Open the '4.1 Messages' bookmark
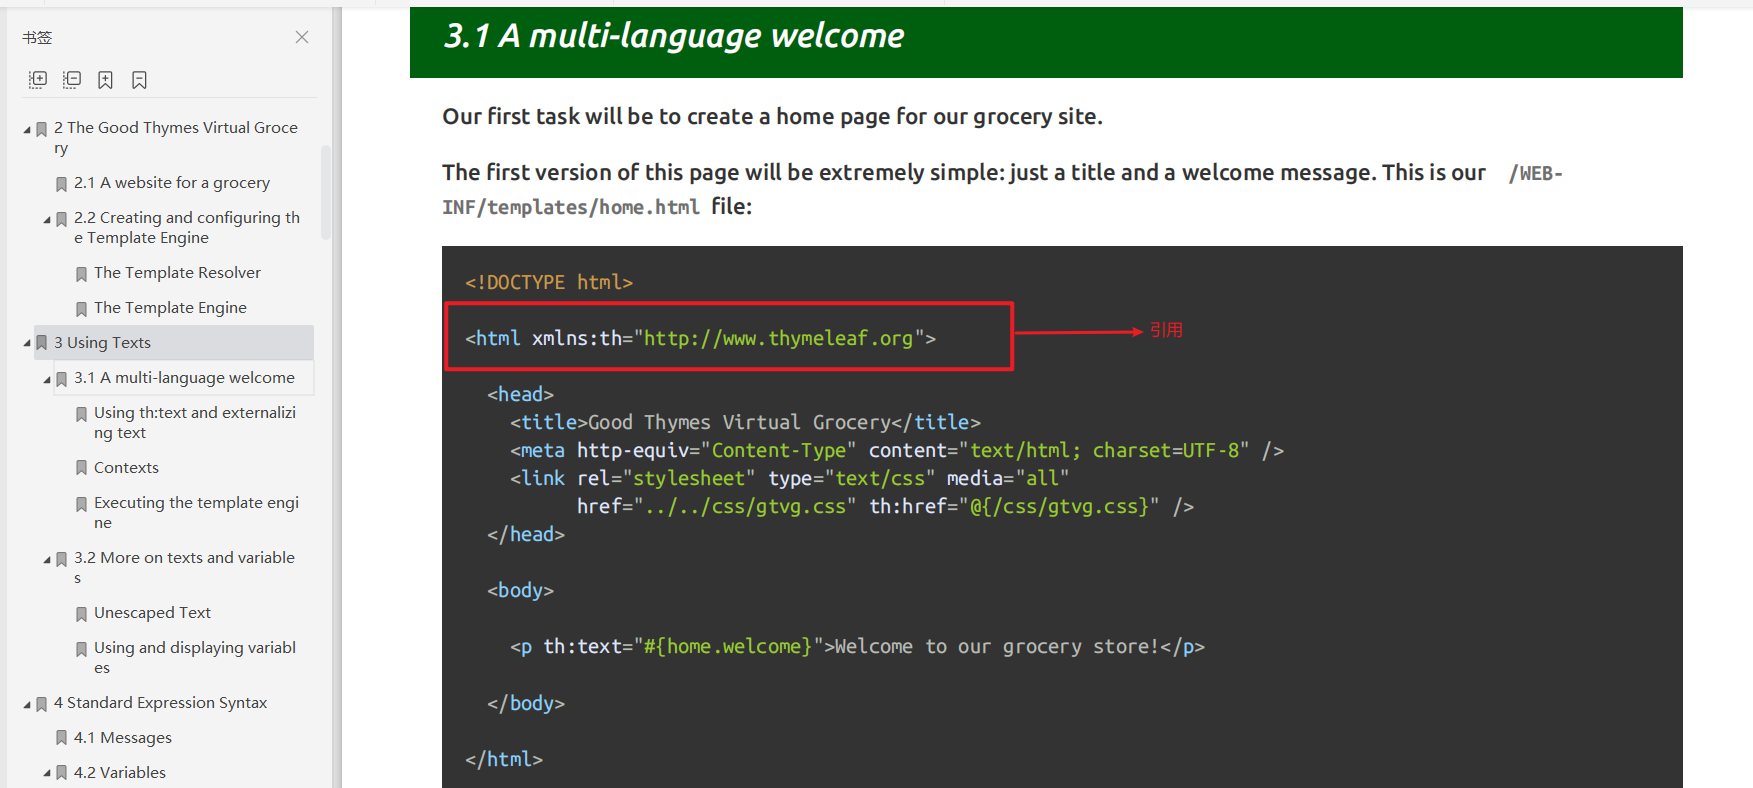This screenshot has width=1753, height=788. coord(123,738)
